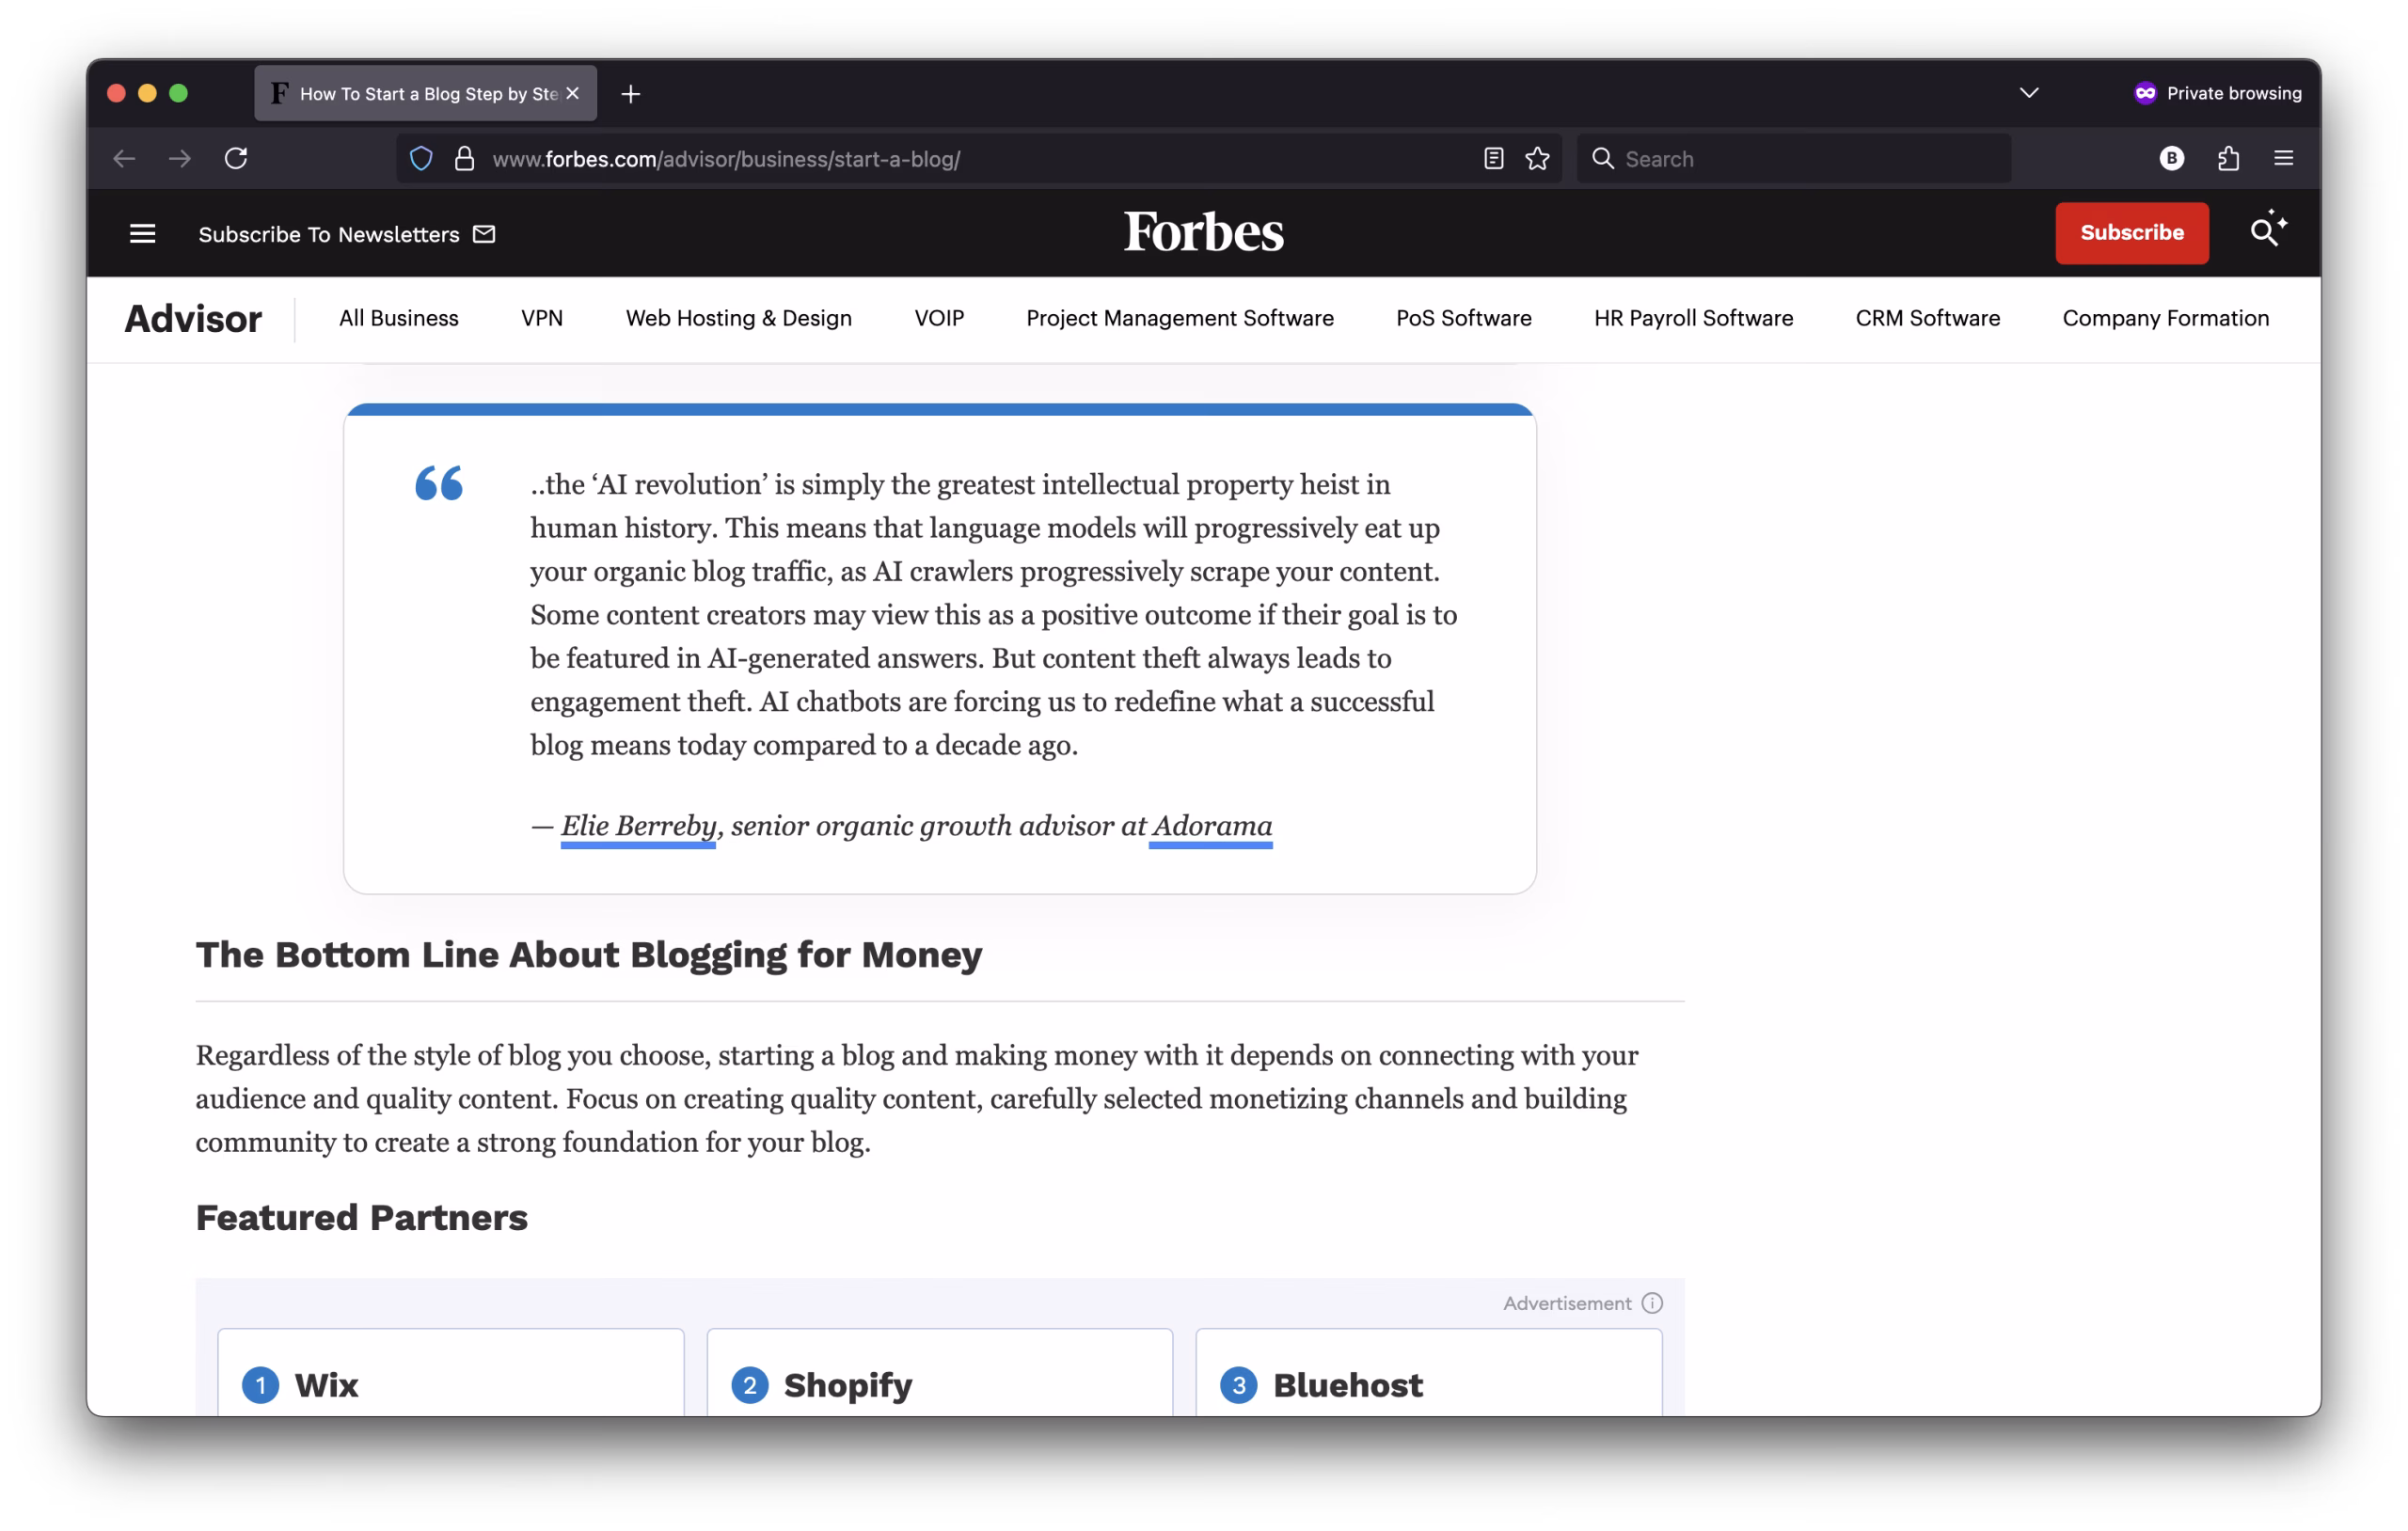Click the newsletter envelope icon

coord(484,233)
